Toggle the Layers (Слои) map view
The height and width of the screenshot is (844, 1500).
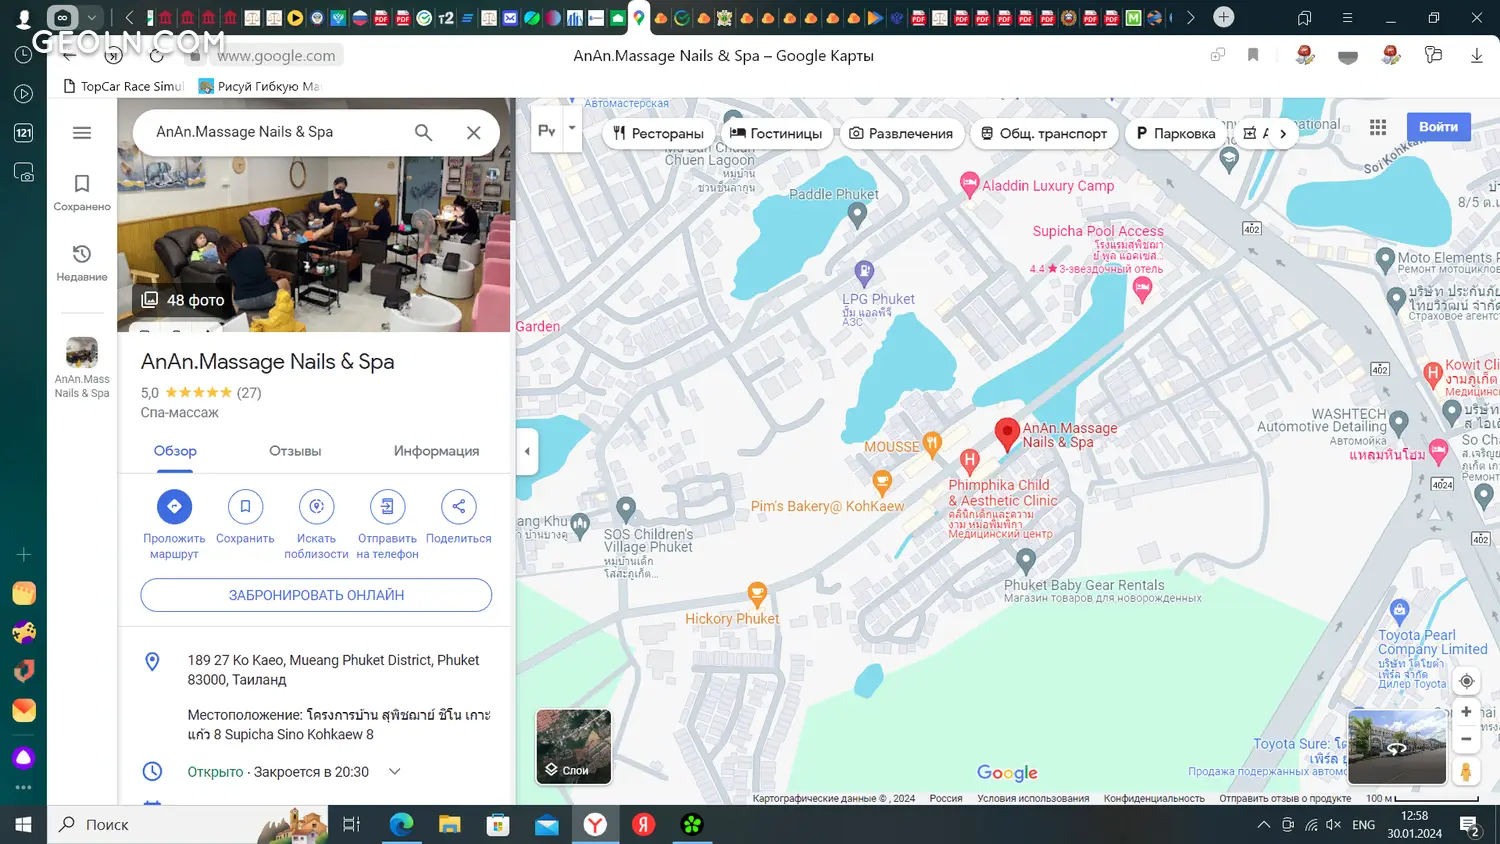coord(573,746)
